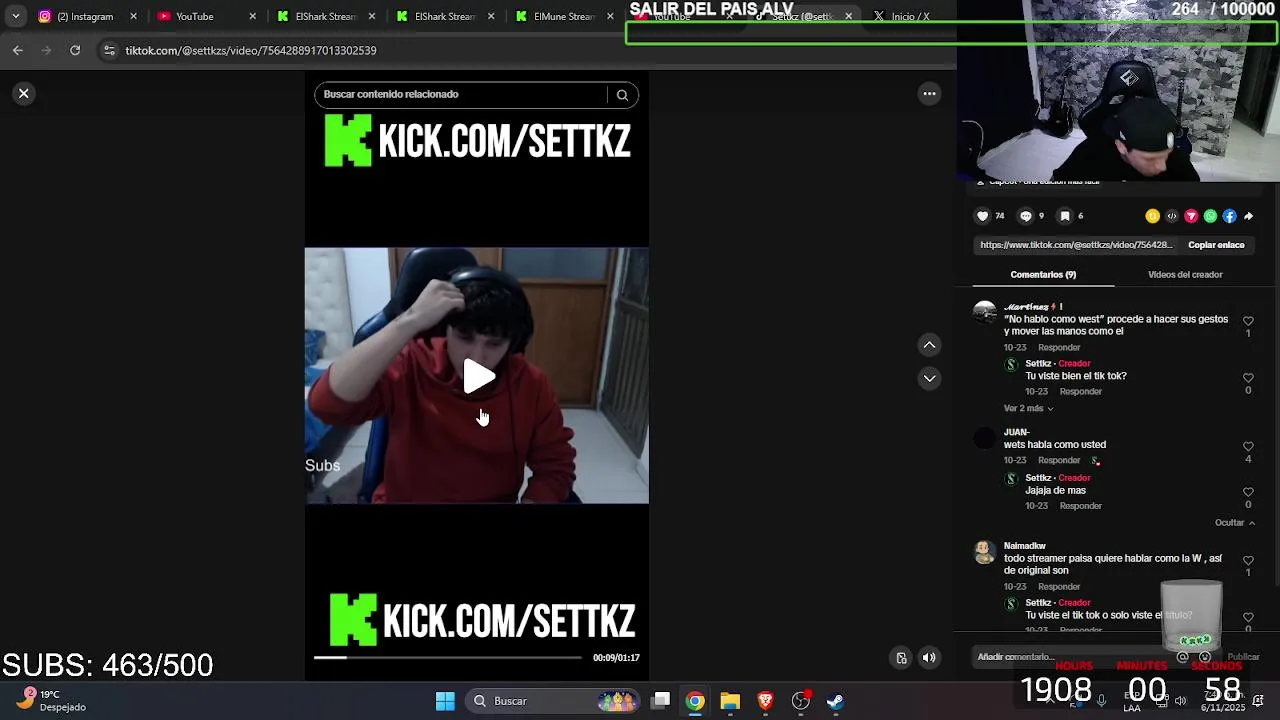Go to previous video with up arrow
The image size is (1280, 720).
[x=929, y=345]
